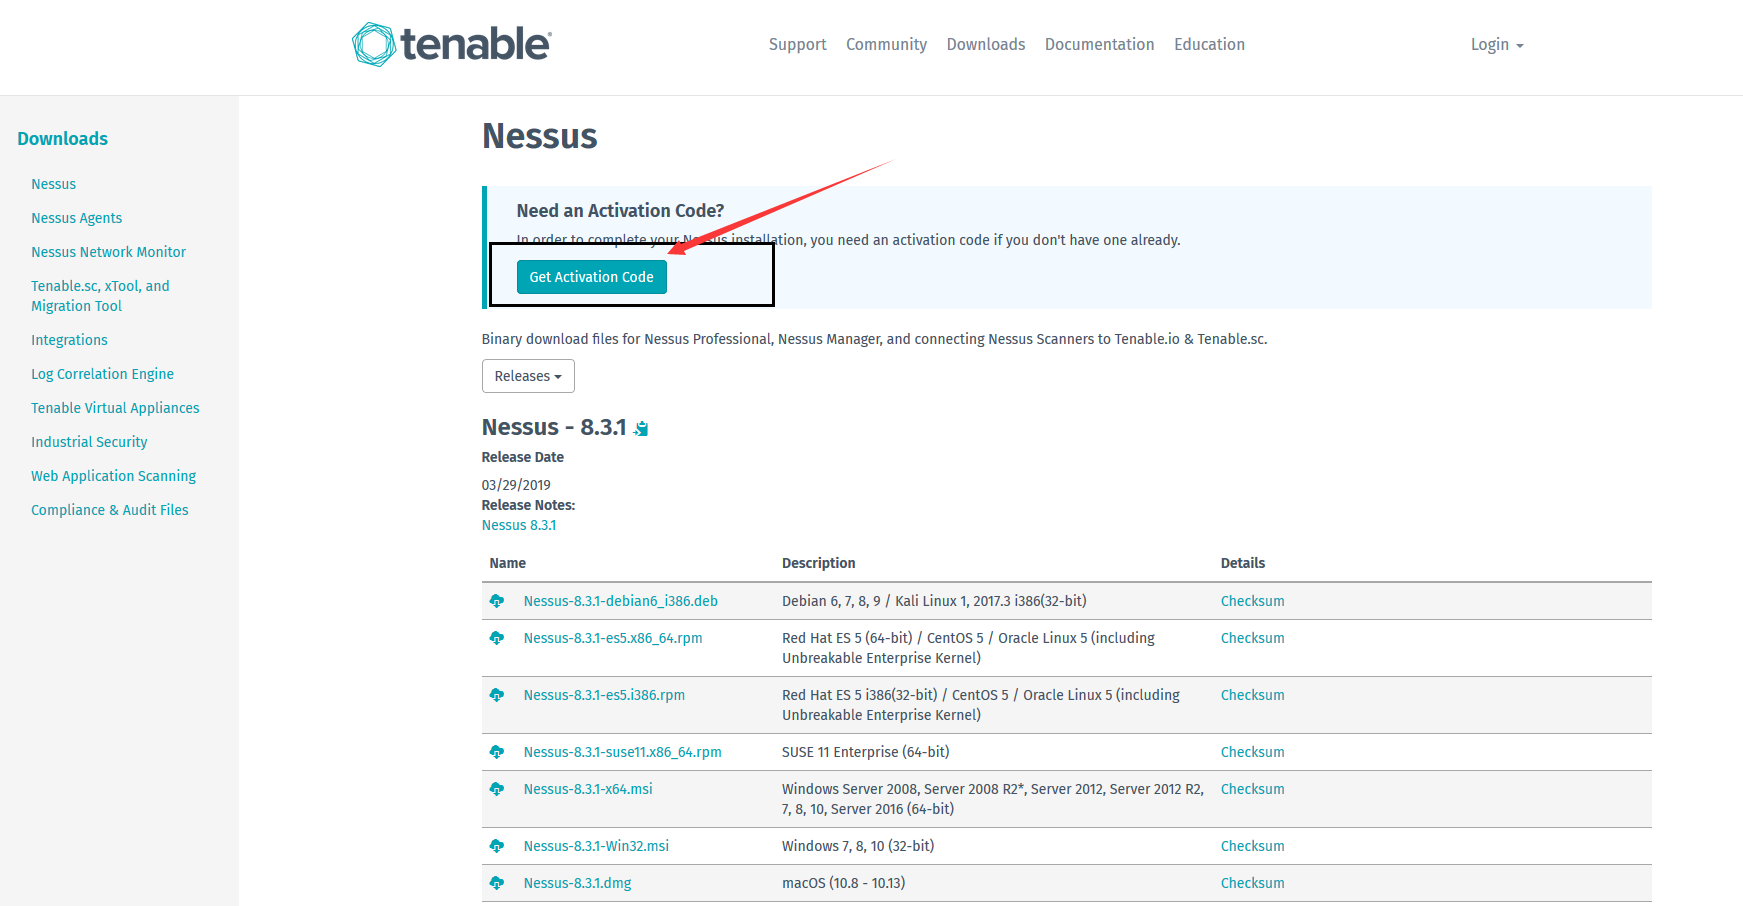Click download icon beside Nessus-8.3.1-debian6_i386.deb

tap(497, 601)
